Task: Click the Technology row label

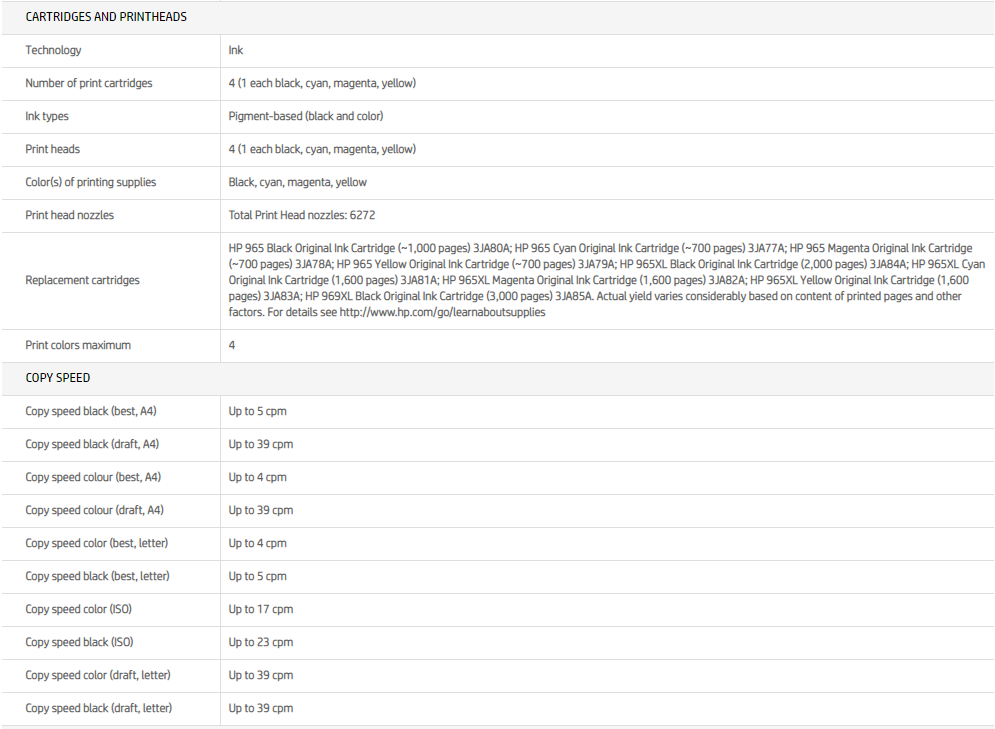Action: (53, 50)
